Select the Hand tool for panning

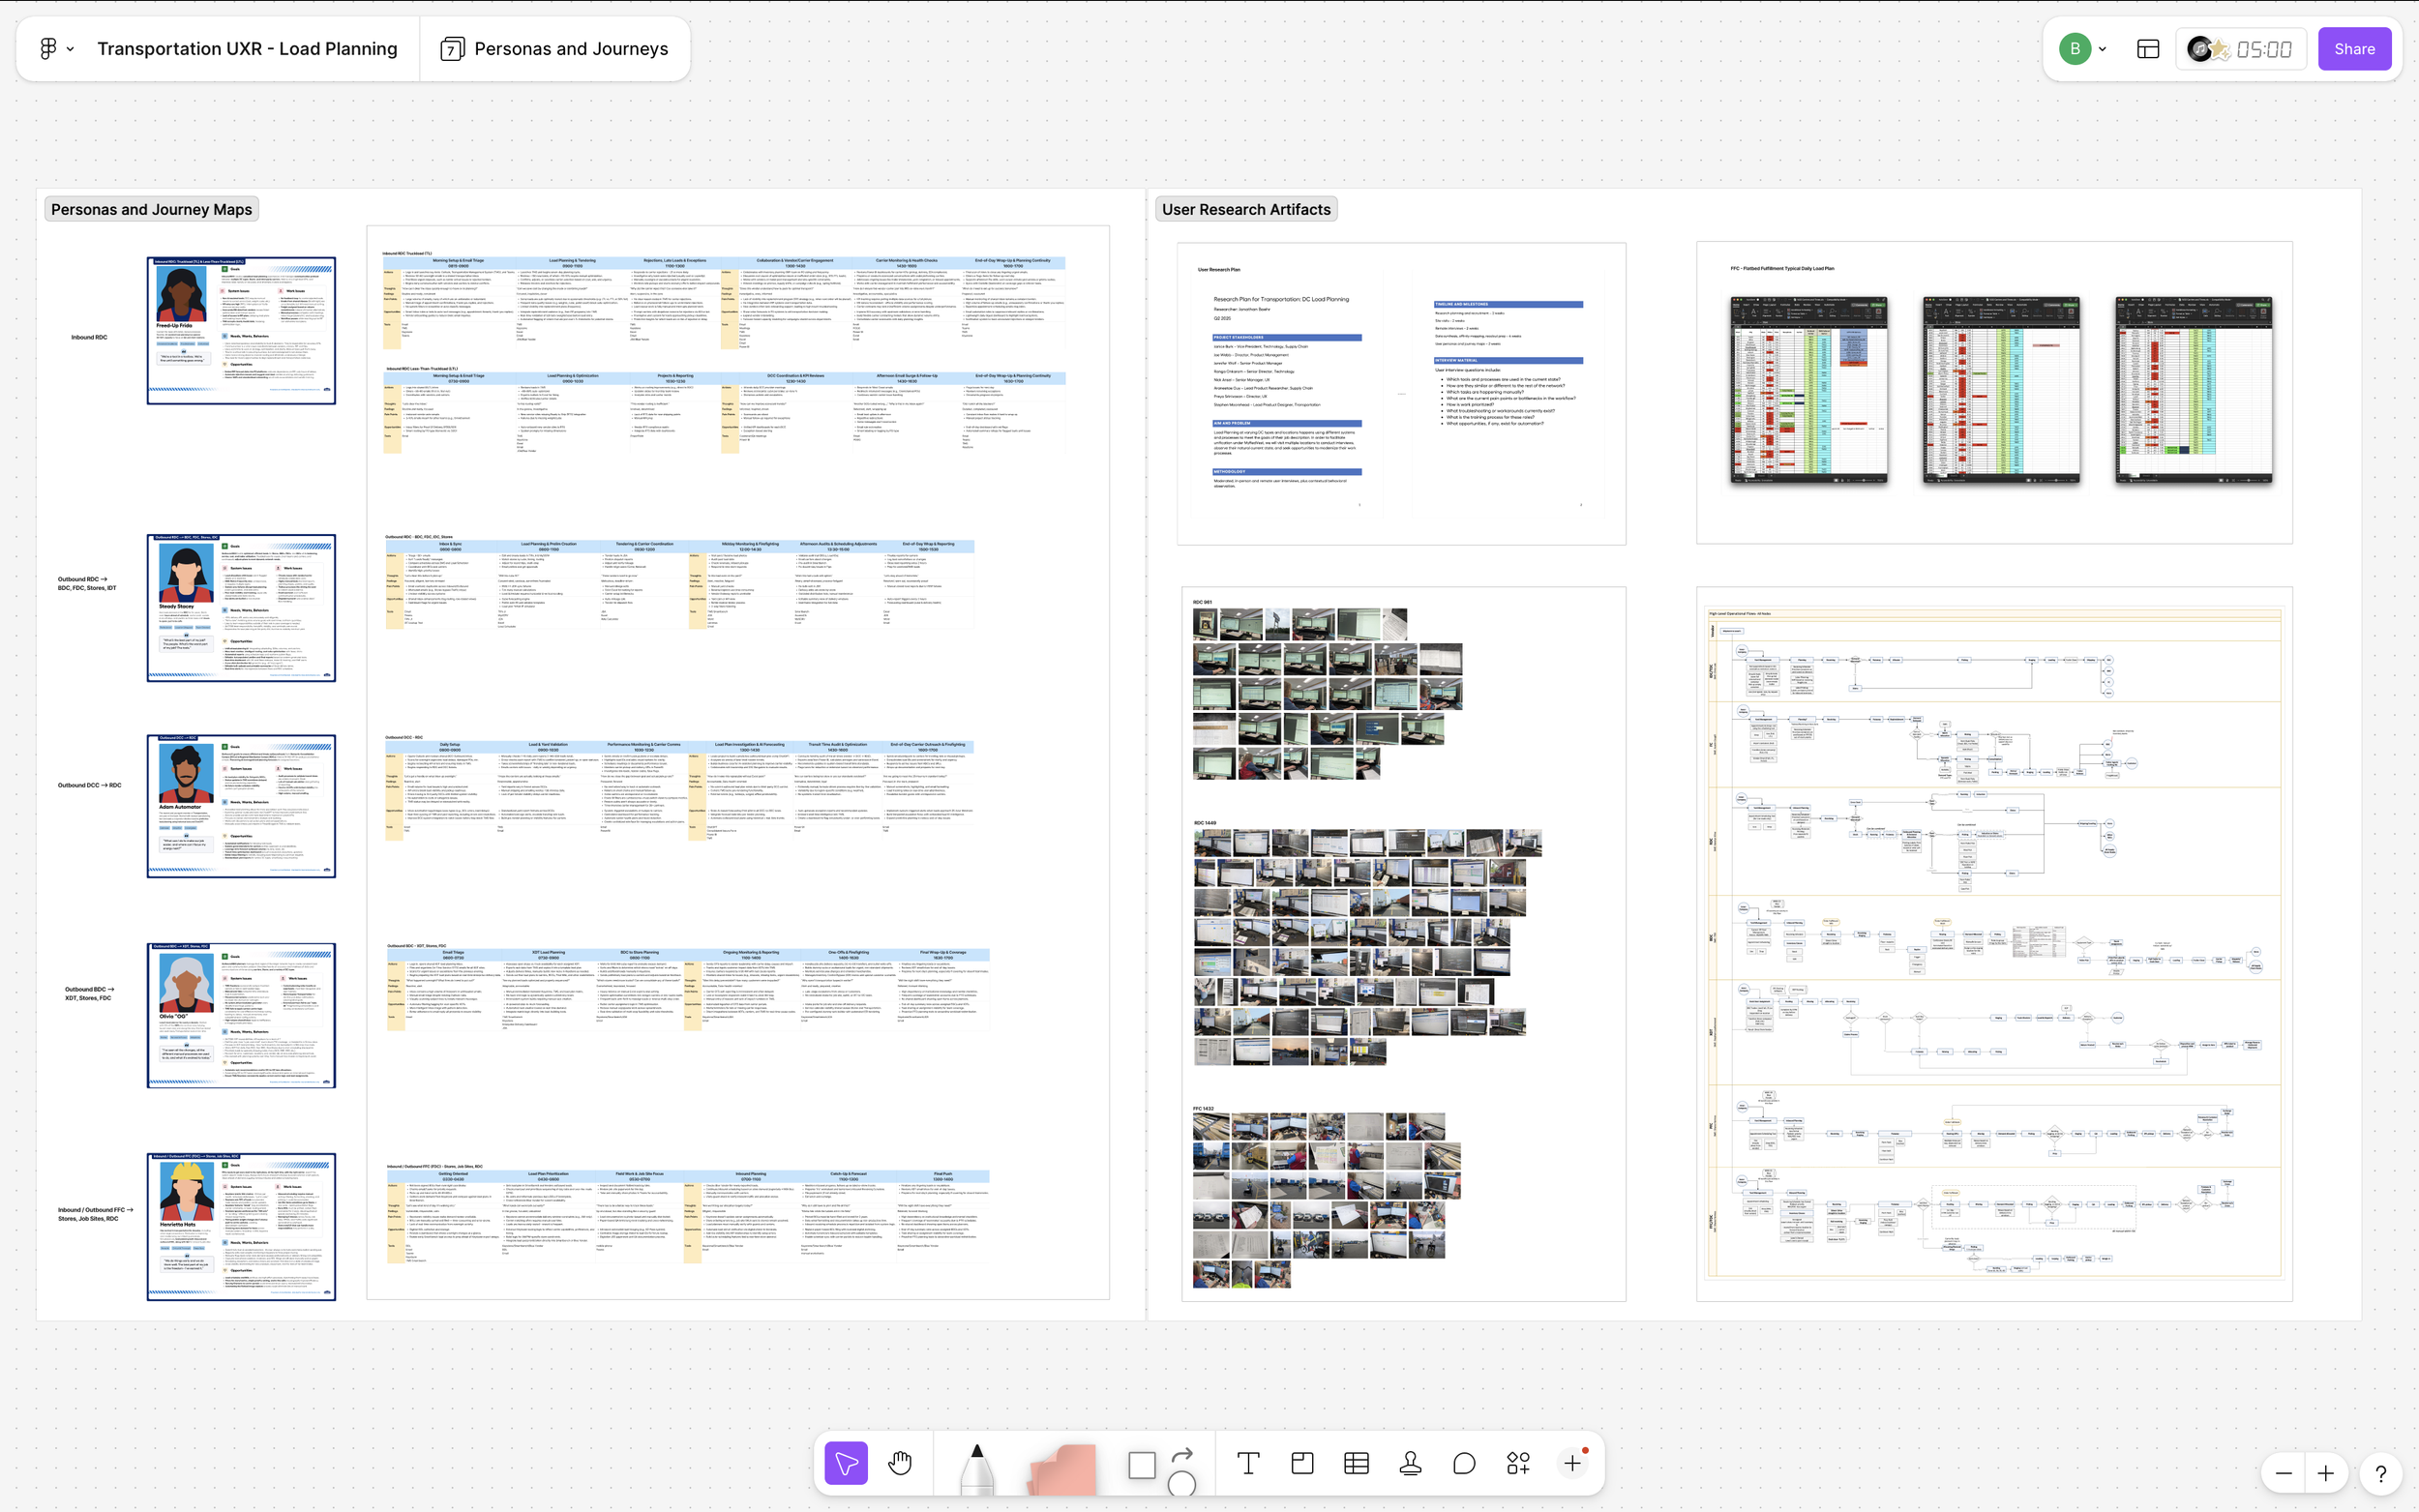coord(899,1463)
